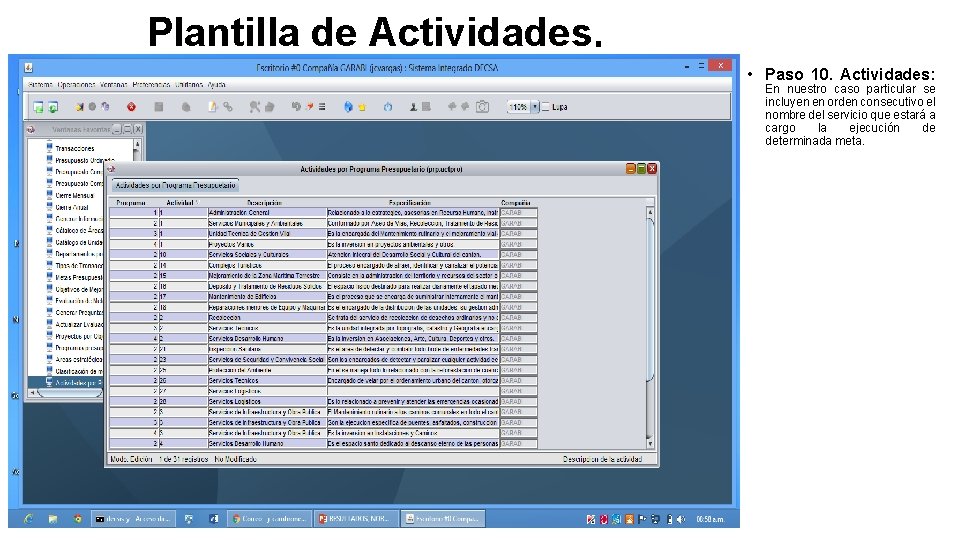Open the Utilidades menu

point(189,84)
